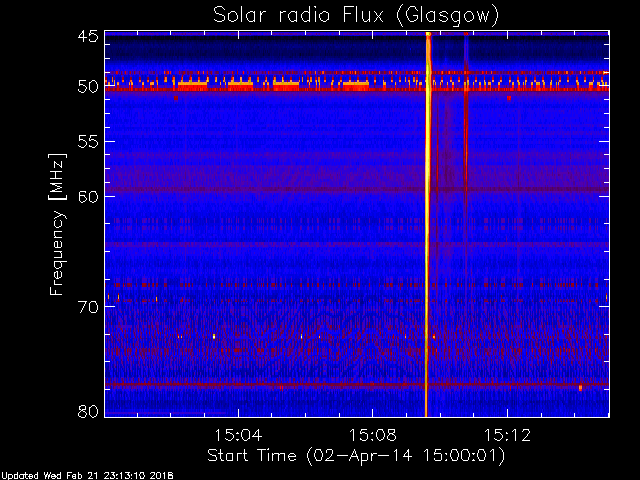
Task: Click the 'Solar radio Flux (Glasgow)' title
Action: 356,16
